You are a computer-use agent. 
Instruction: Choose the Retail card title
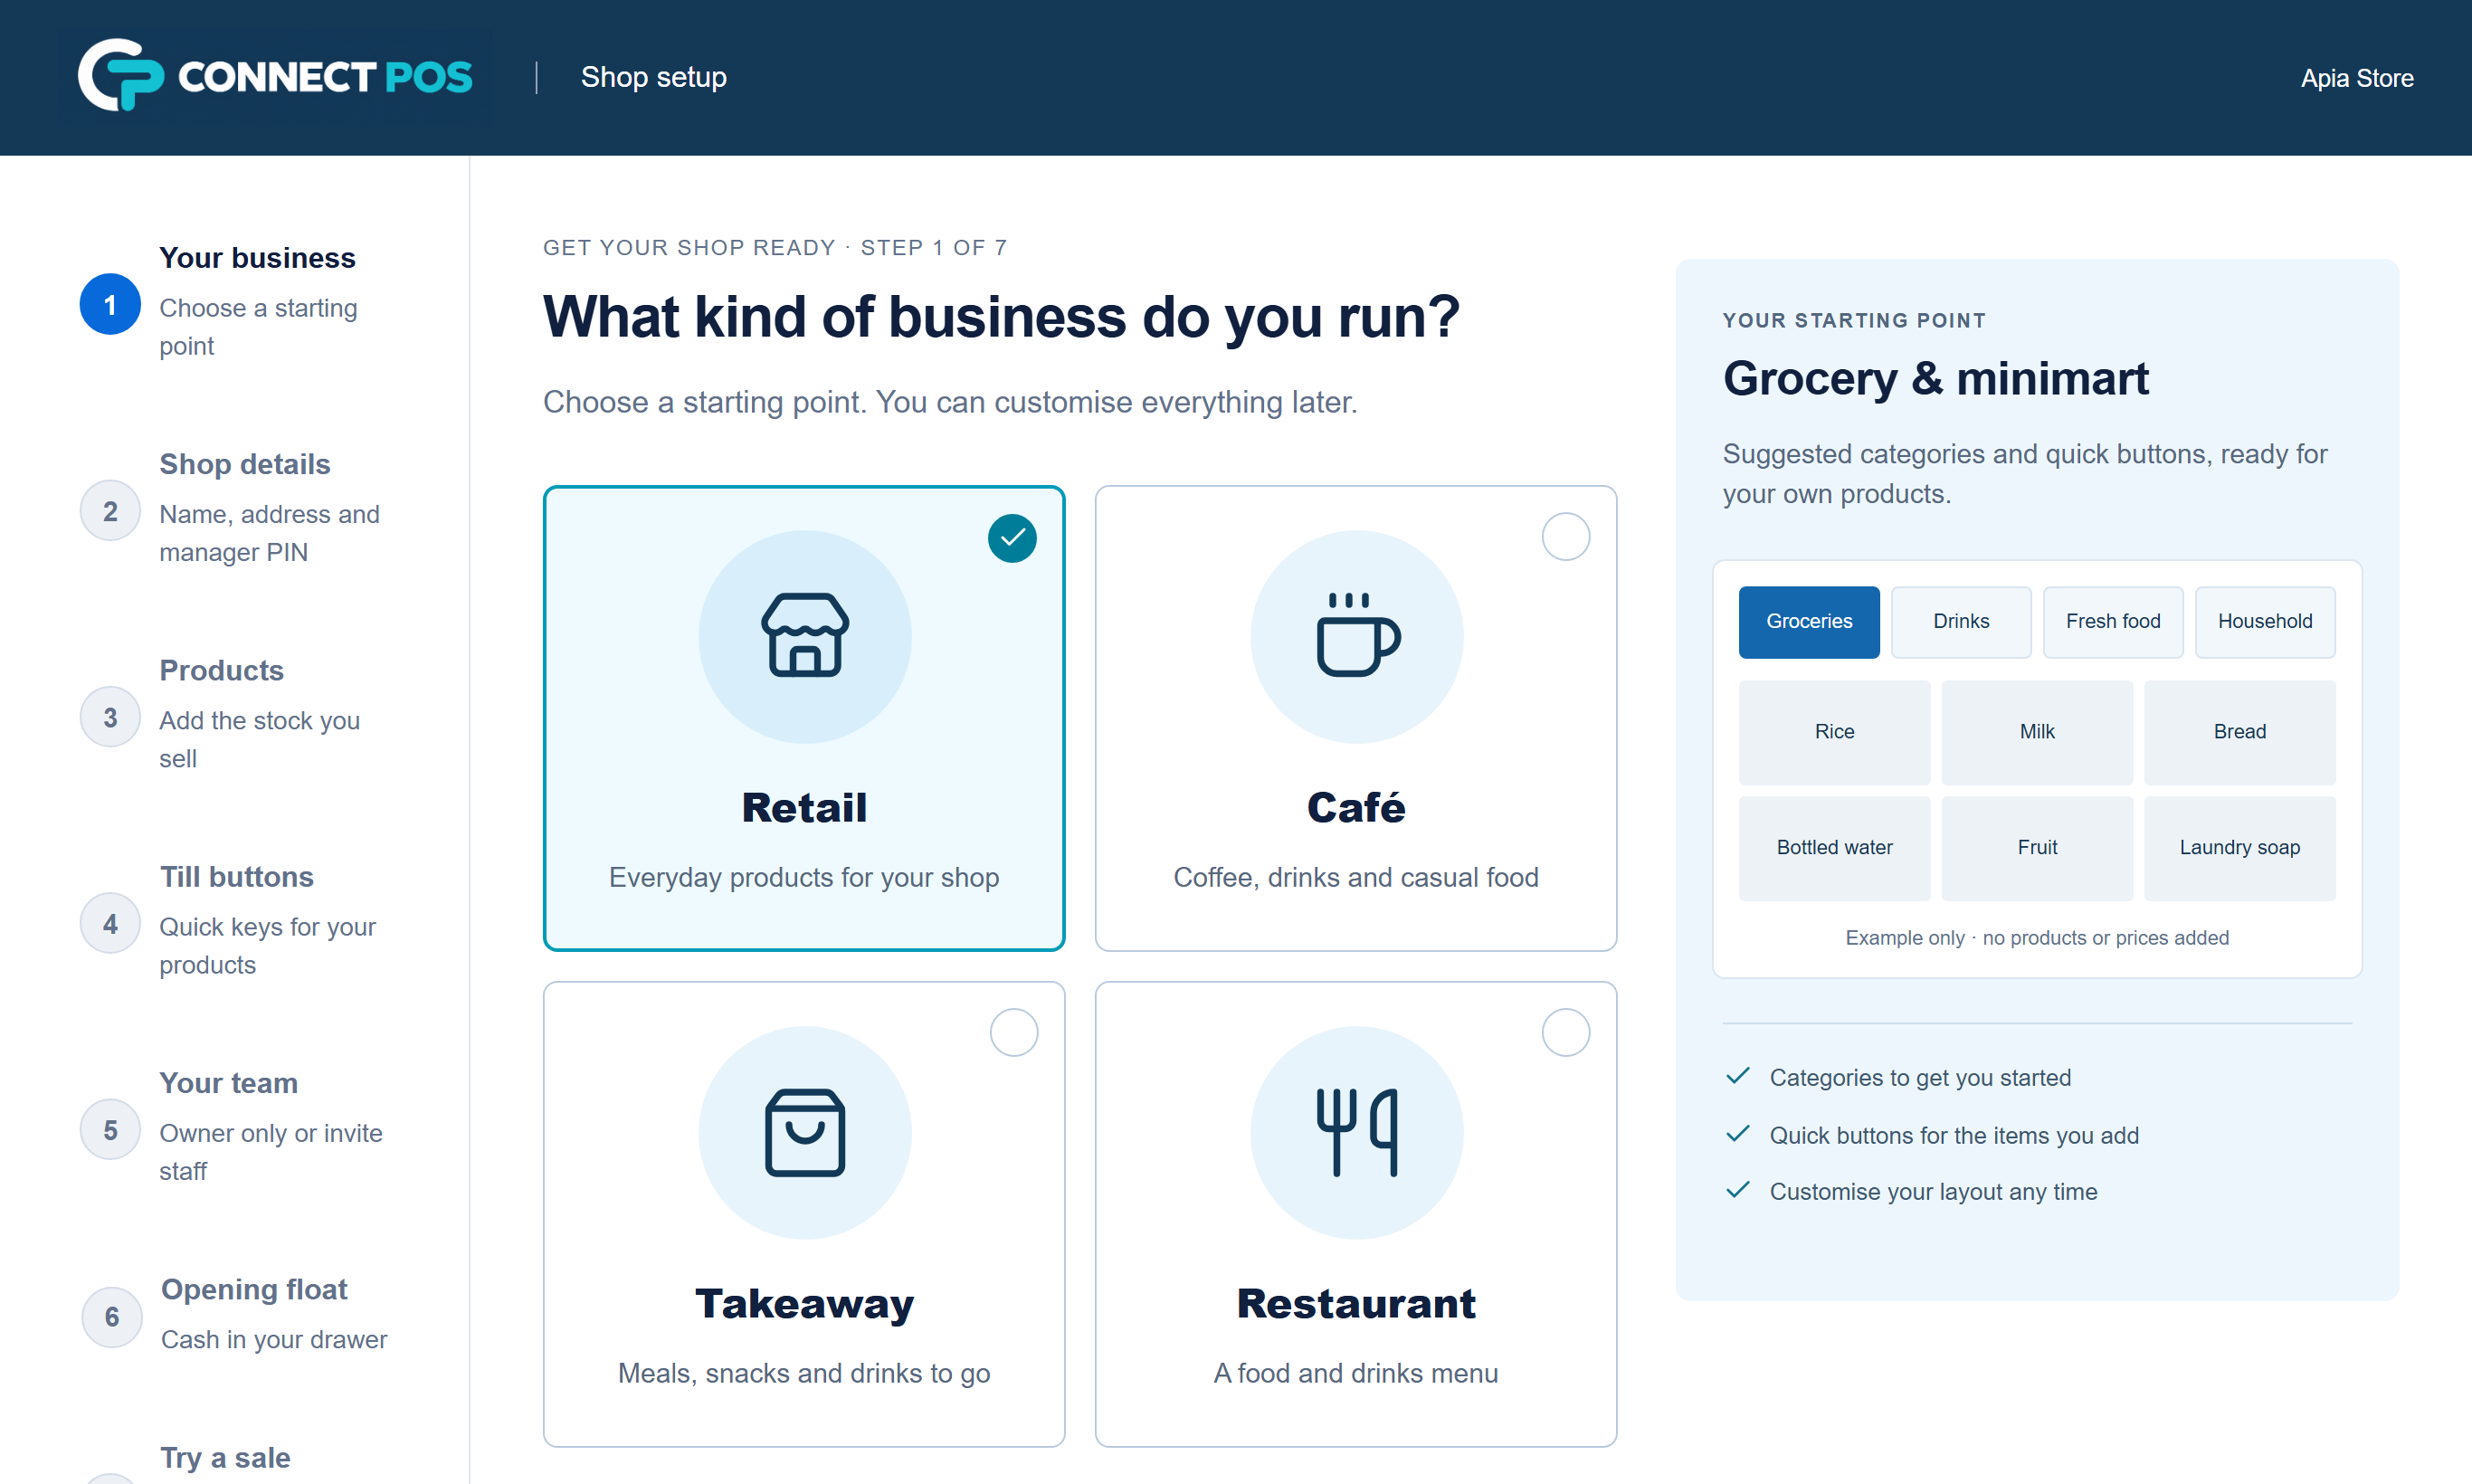pos(804,808)
